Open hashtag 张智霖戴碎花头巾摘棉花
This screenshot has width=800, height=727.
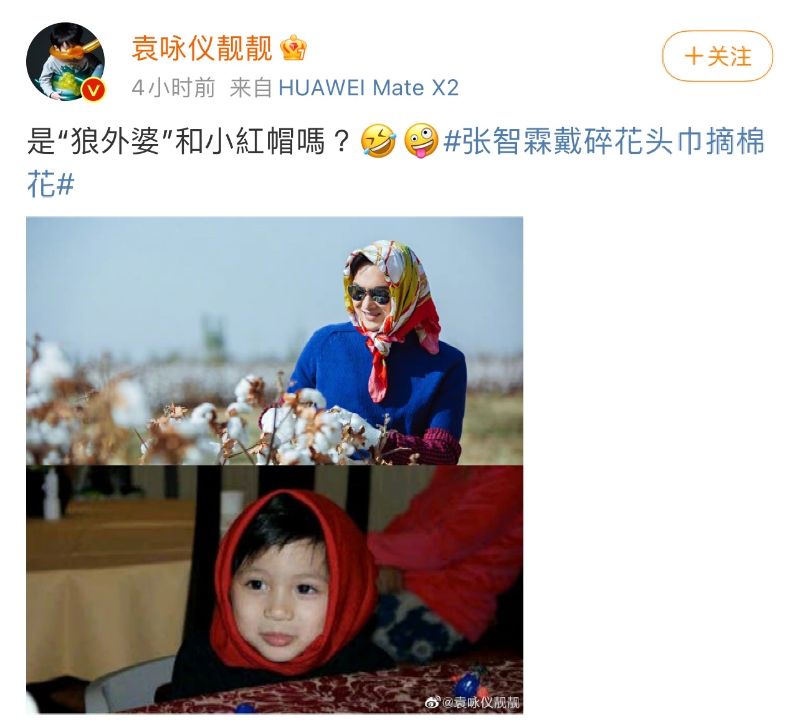coord(604,141)
